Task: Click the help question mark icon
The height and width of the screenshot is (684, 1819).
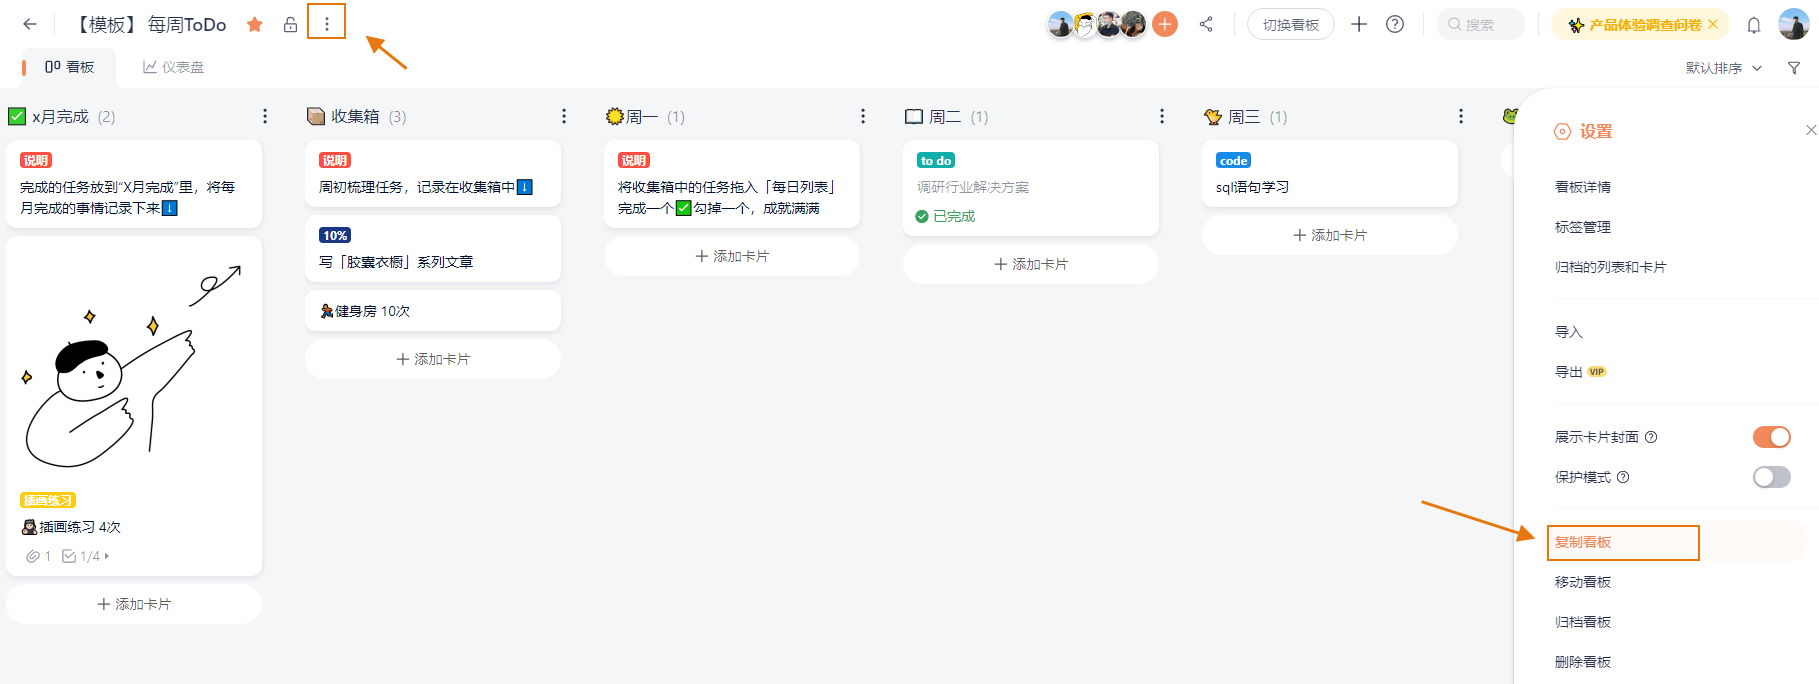Action: coord(1395,24)
